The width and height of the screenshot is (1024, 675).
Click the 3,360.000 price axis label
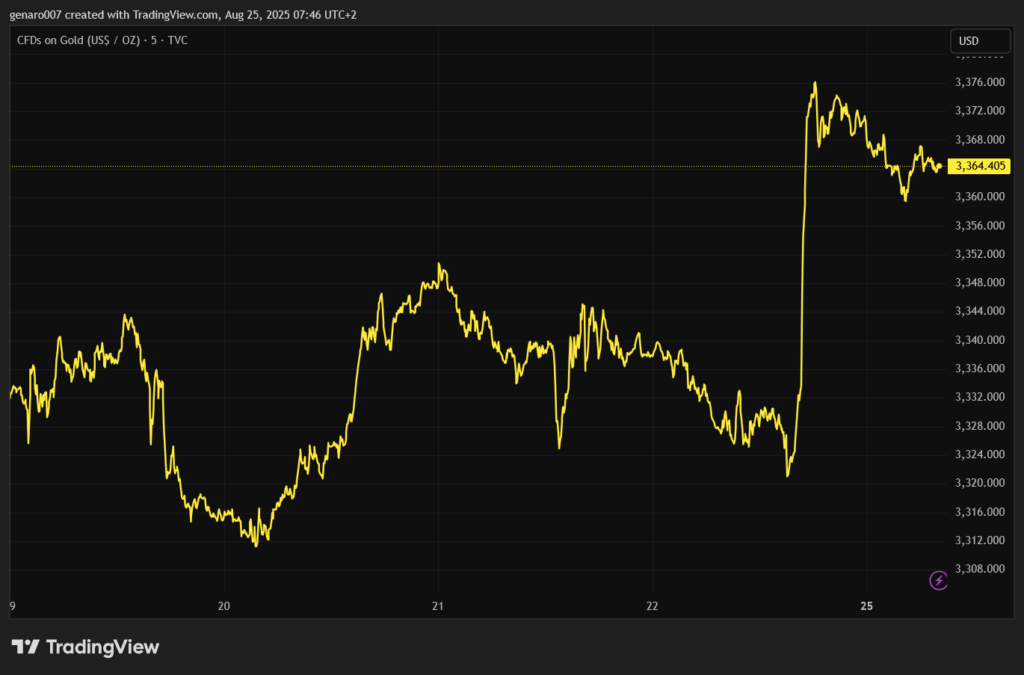pyautogui.click(x=979, y=197)
